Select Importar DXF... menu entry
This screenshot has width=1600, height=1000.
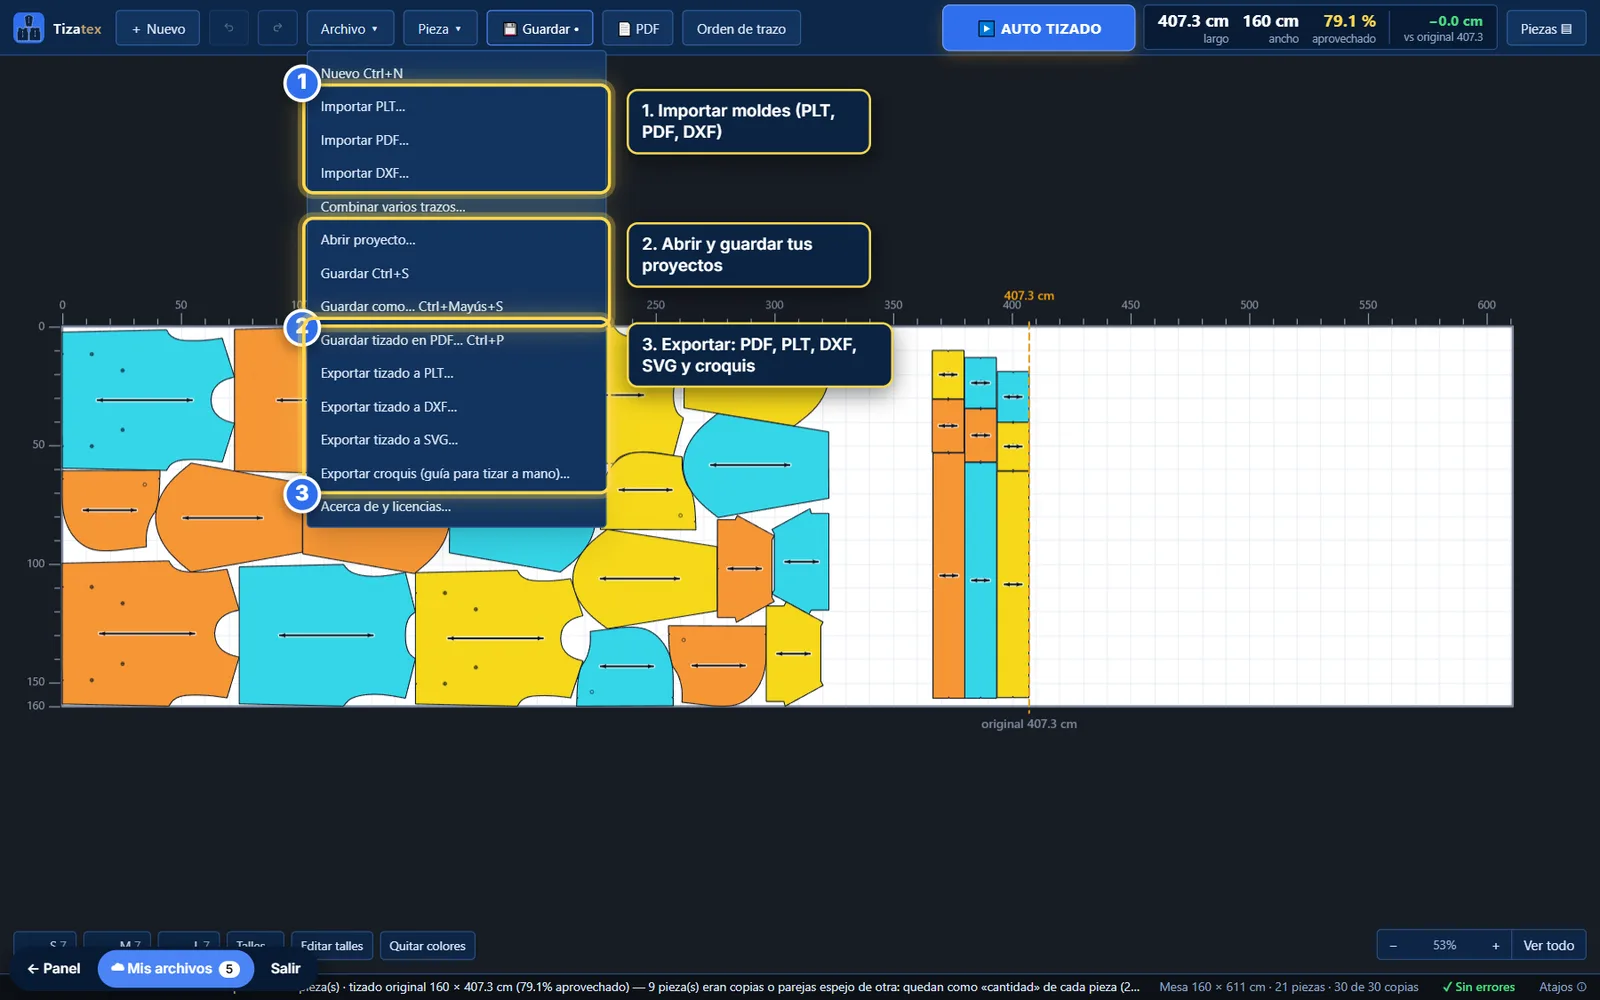point(456,173)
